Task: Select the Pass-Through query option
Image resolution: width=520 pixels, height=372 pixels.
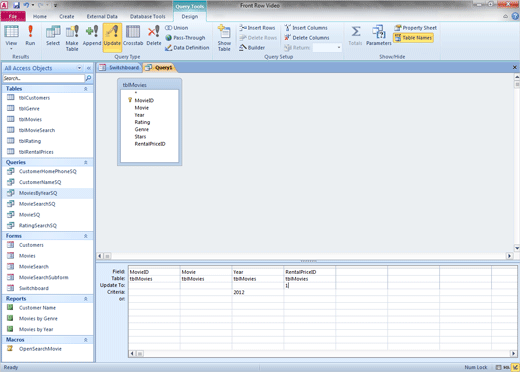Action: [x=185, y=38]
